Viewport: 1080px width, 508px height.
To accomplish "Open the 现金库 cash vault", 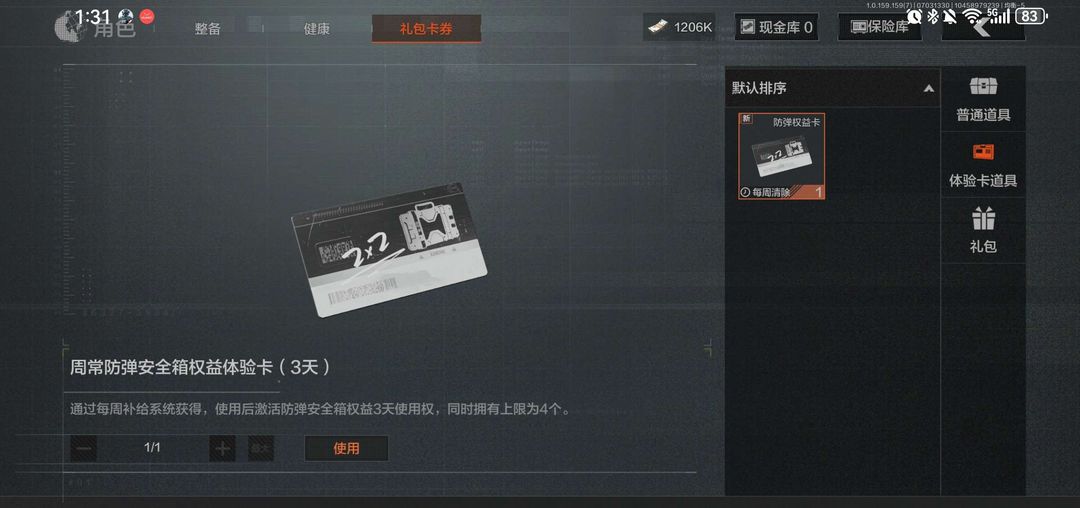I will pyautogui.click(x=776, y=28).
